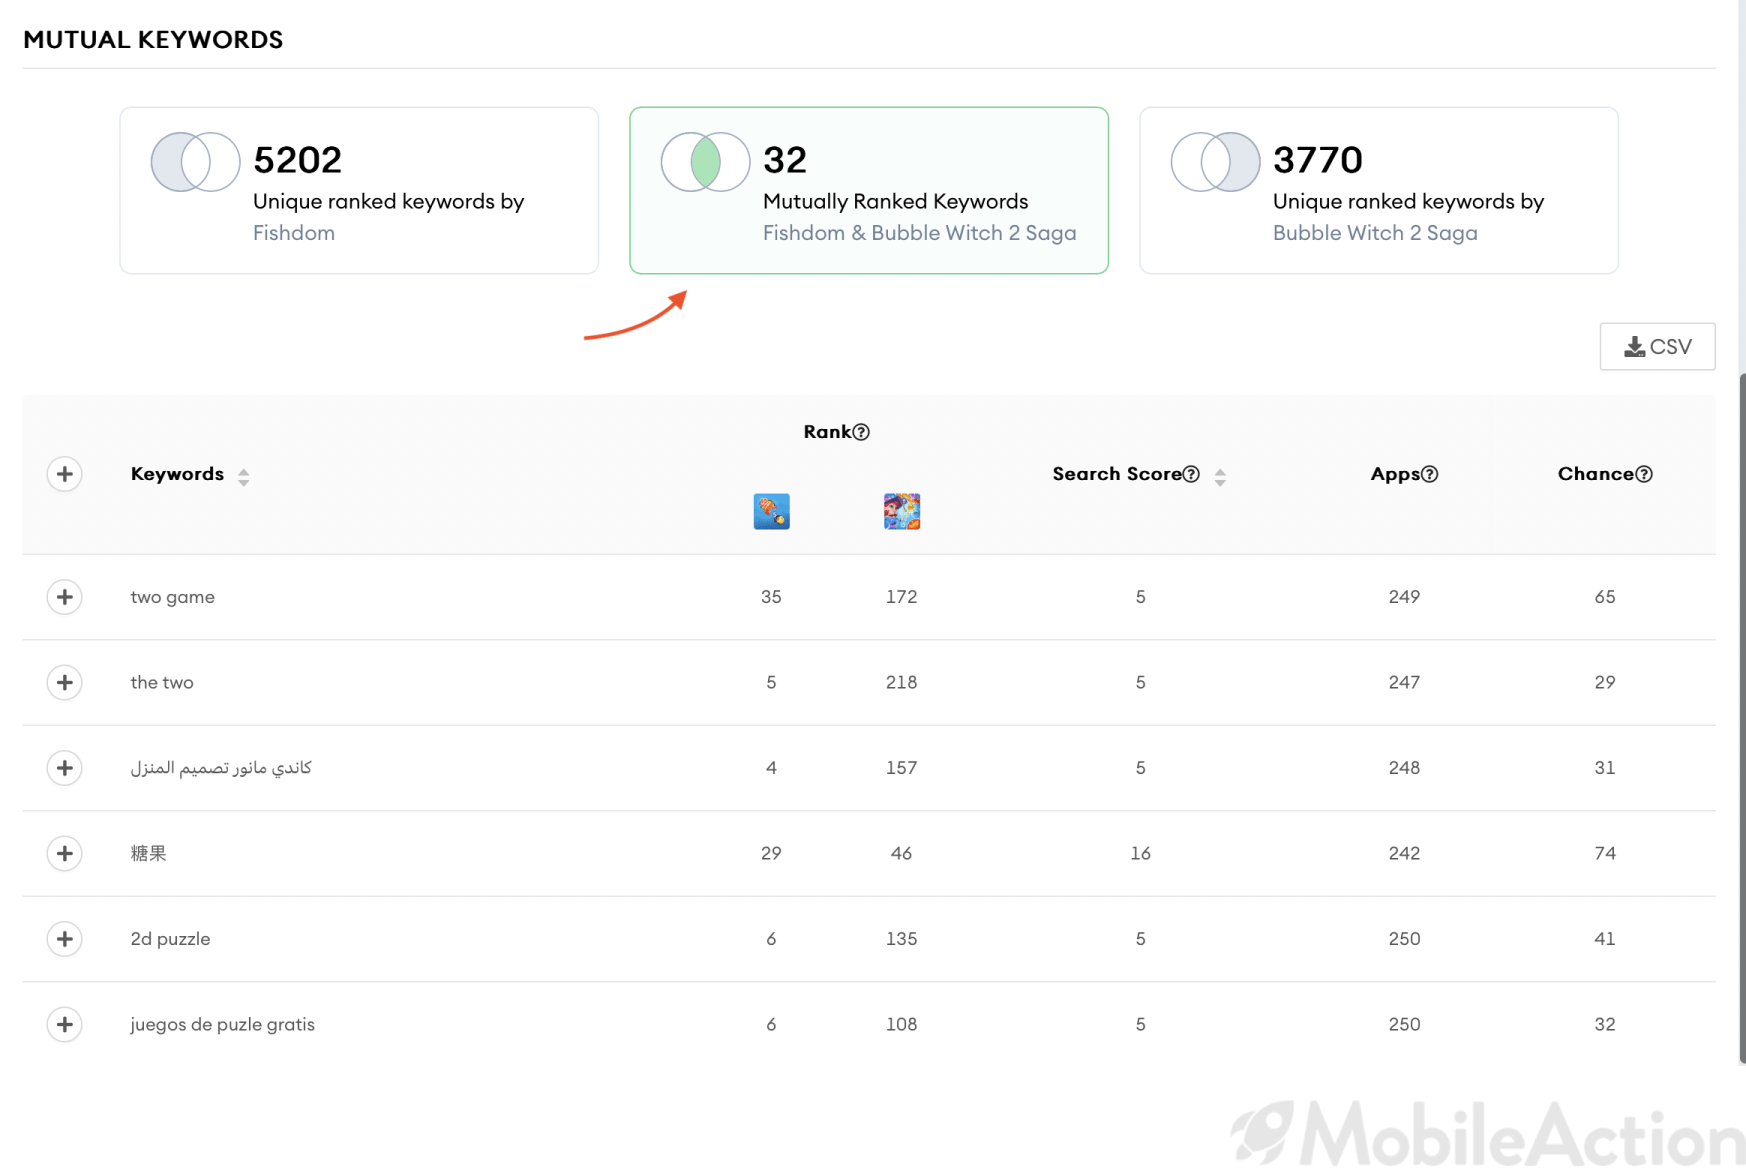The height and width of the screenshot is (1168, 1746).
Task: Expand the '糖果' keyword row
Action: tap(65, 853)
